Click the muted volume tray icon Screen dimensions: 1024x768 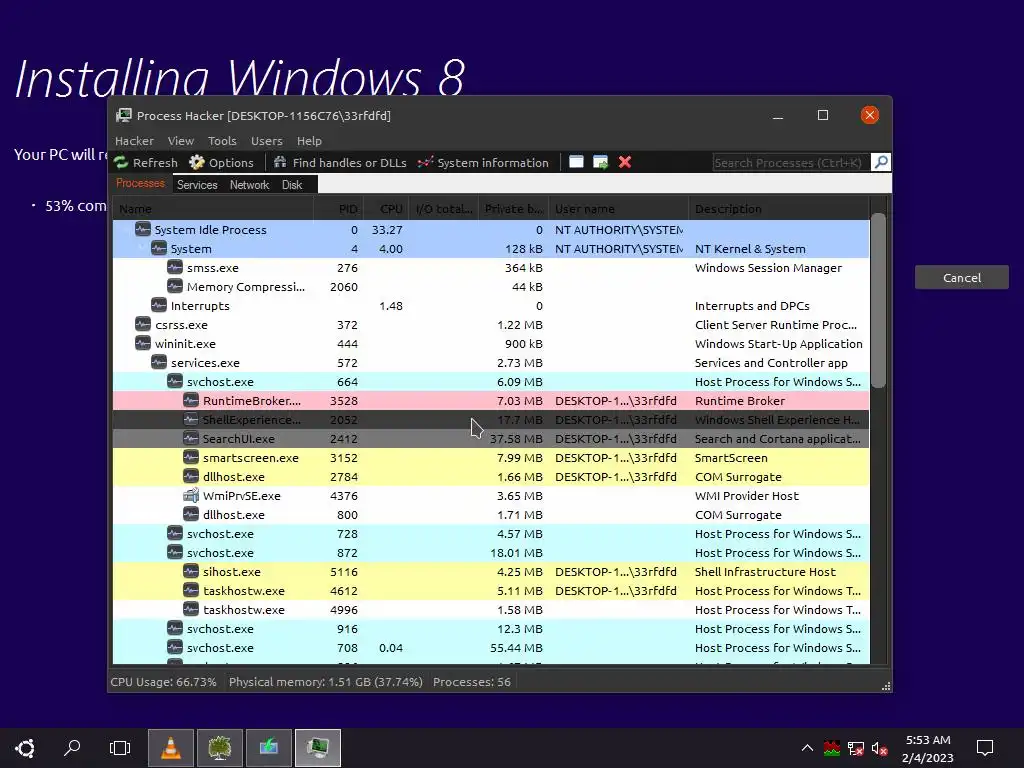click(x=879, y=748)
